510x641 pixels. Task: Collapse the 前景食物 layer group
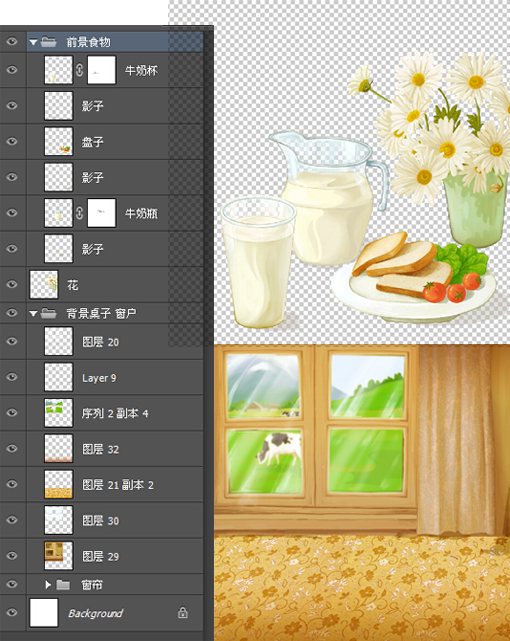33,42
